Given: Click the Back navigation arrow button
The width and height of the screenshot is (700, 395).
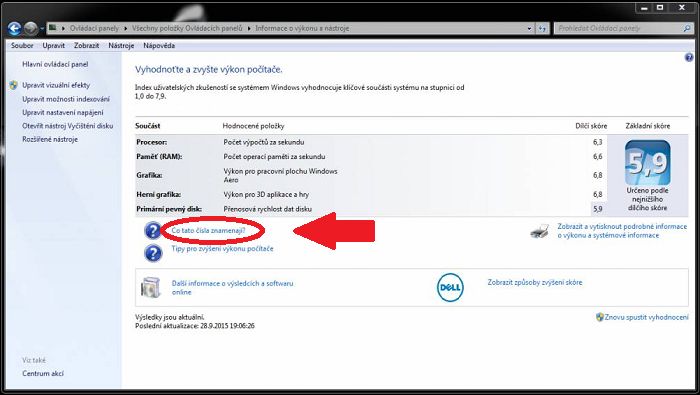Looking at the screenshot, I should pos(14,28).
